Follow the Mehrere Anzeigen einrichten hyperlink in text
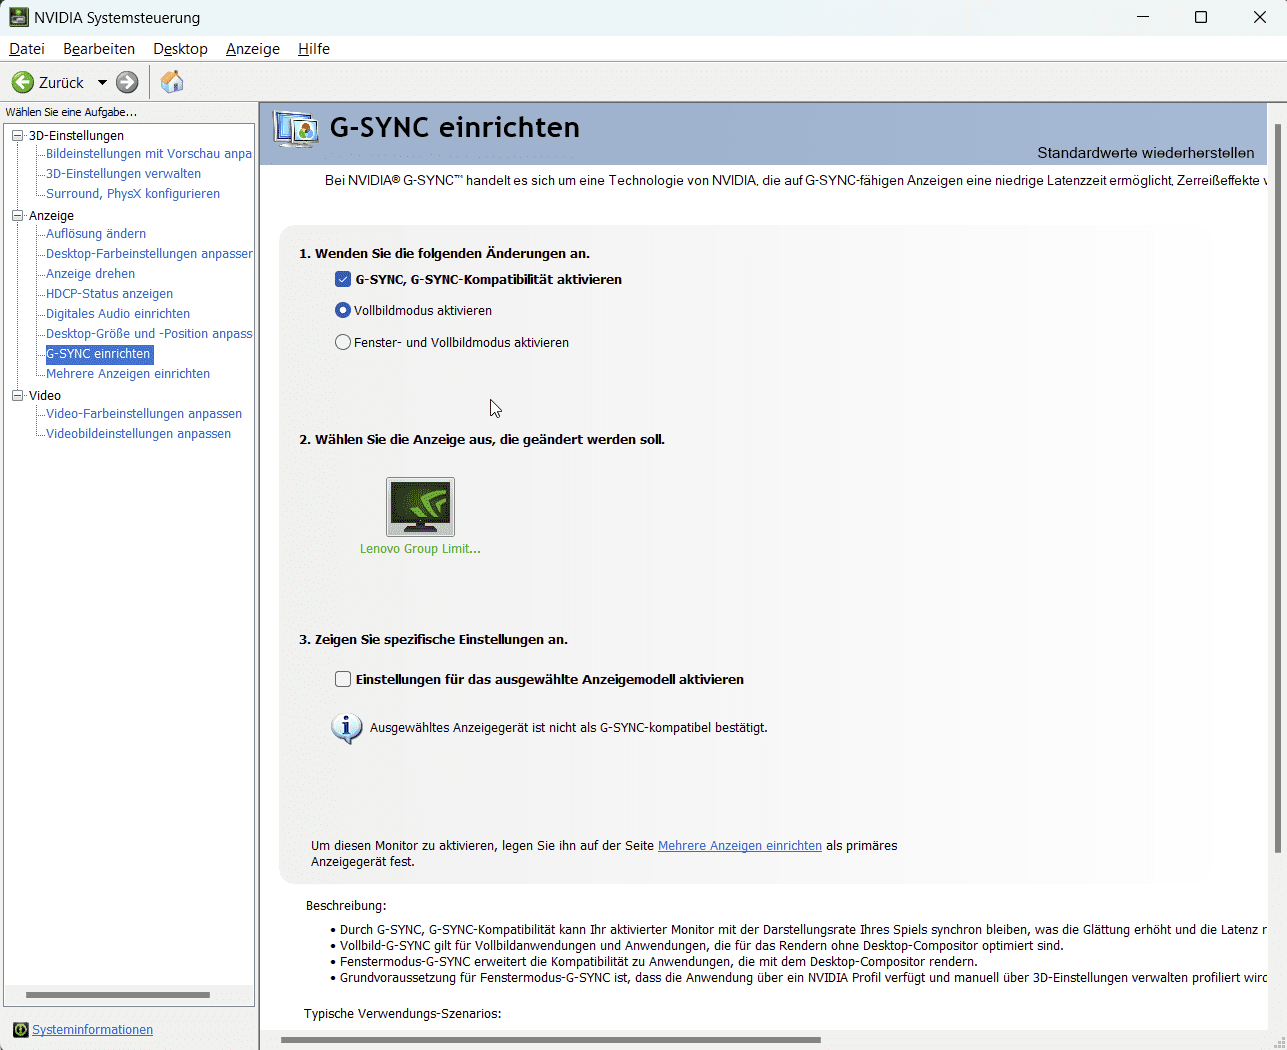This screenshot has height=1050, width=1287. 740,846
